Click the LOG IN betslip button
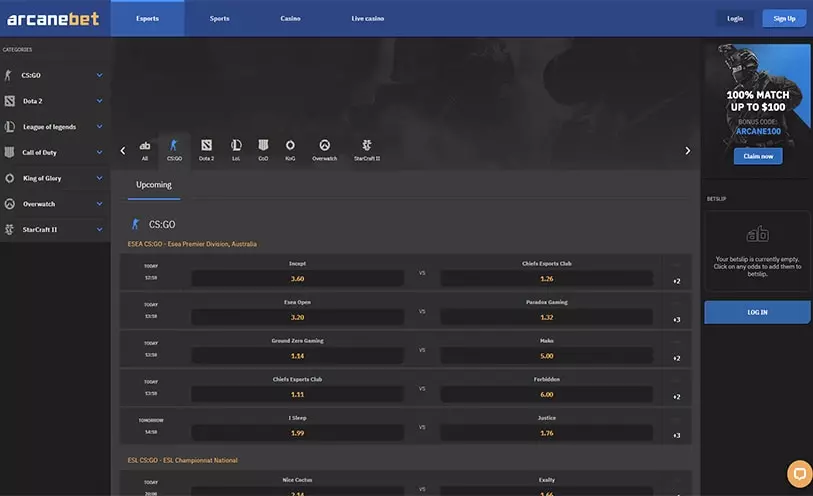Image resolution: width=813 pixels, height=496 pixels. tap(757, 313)
